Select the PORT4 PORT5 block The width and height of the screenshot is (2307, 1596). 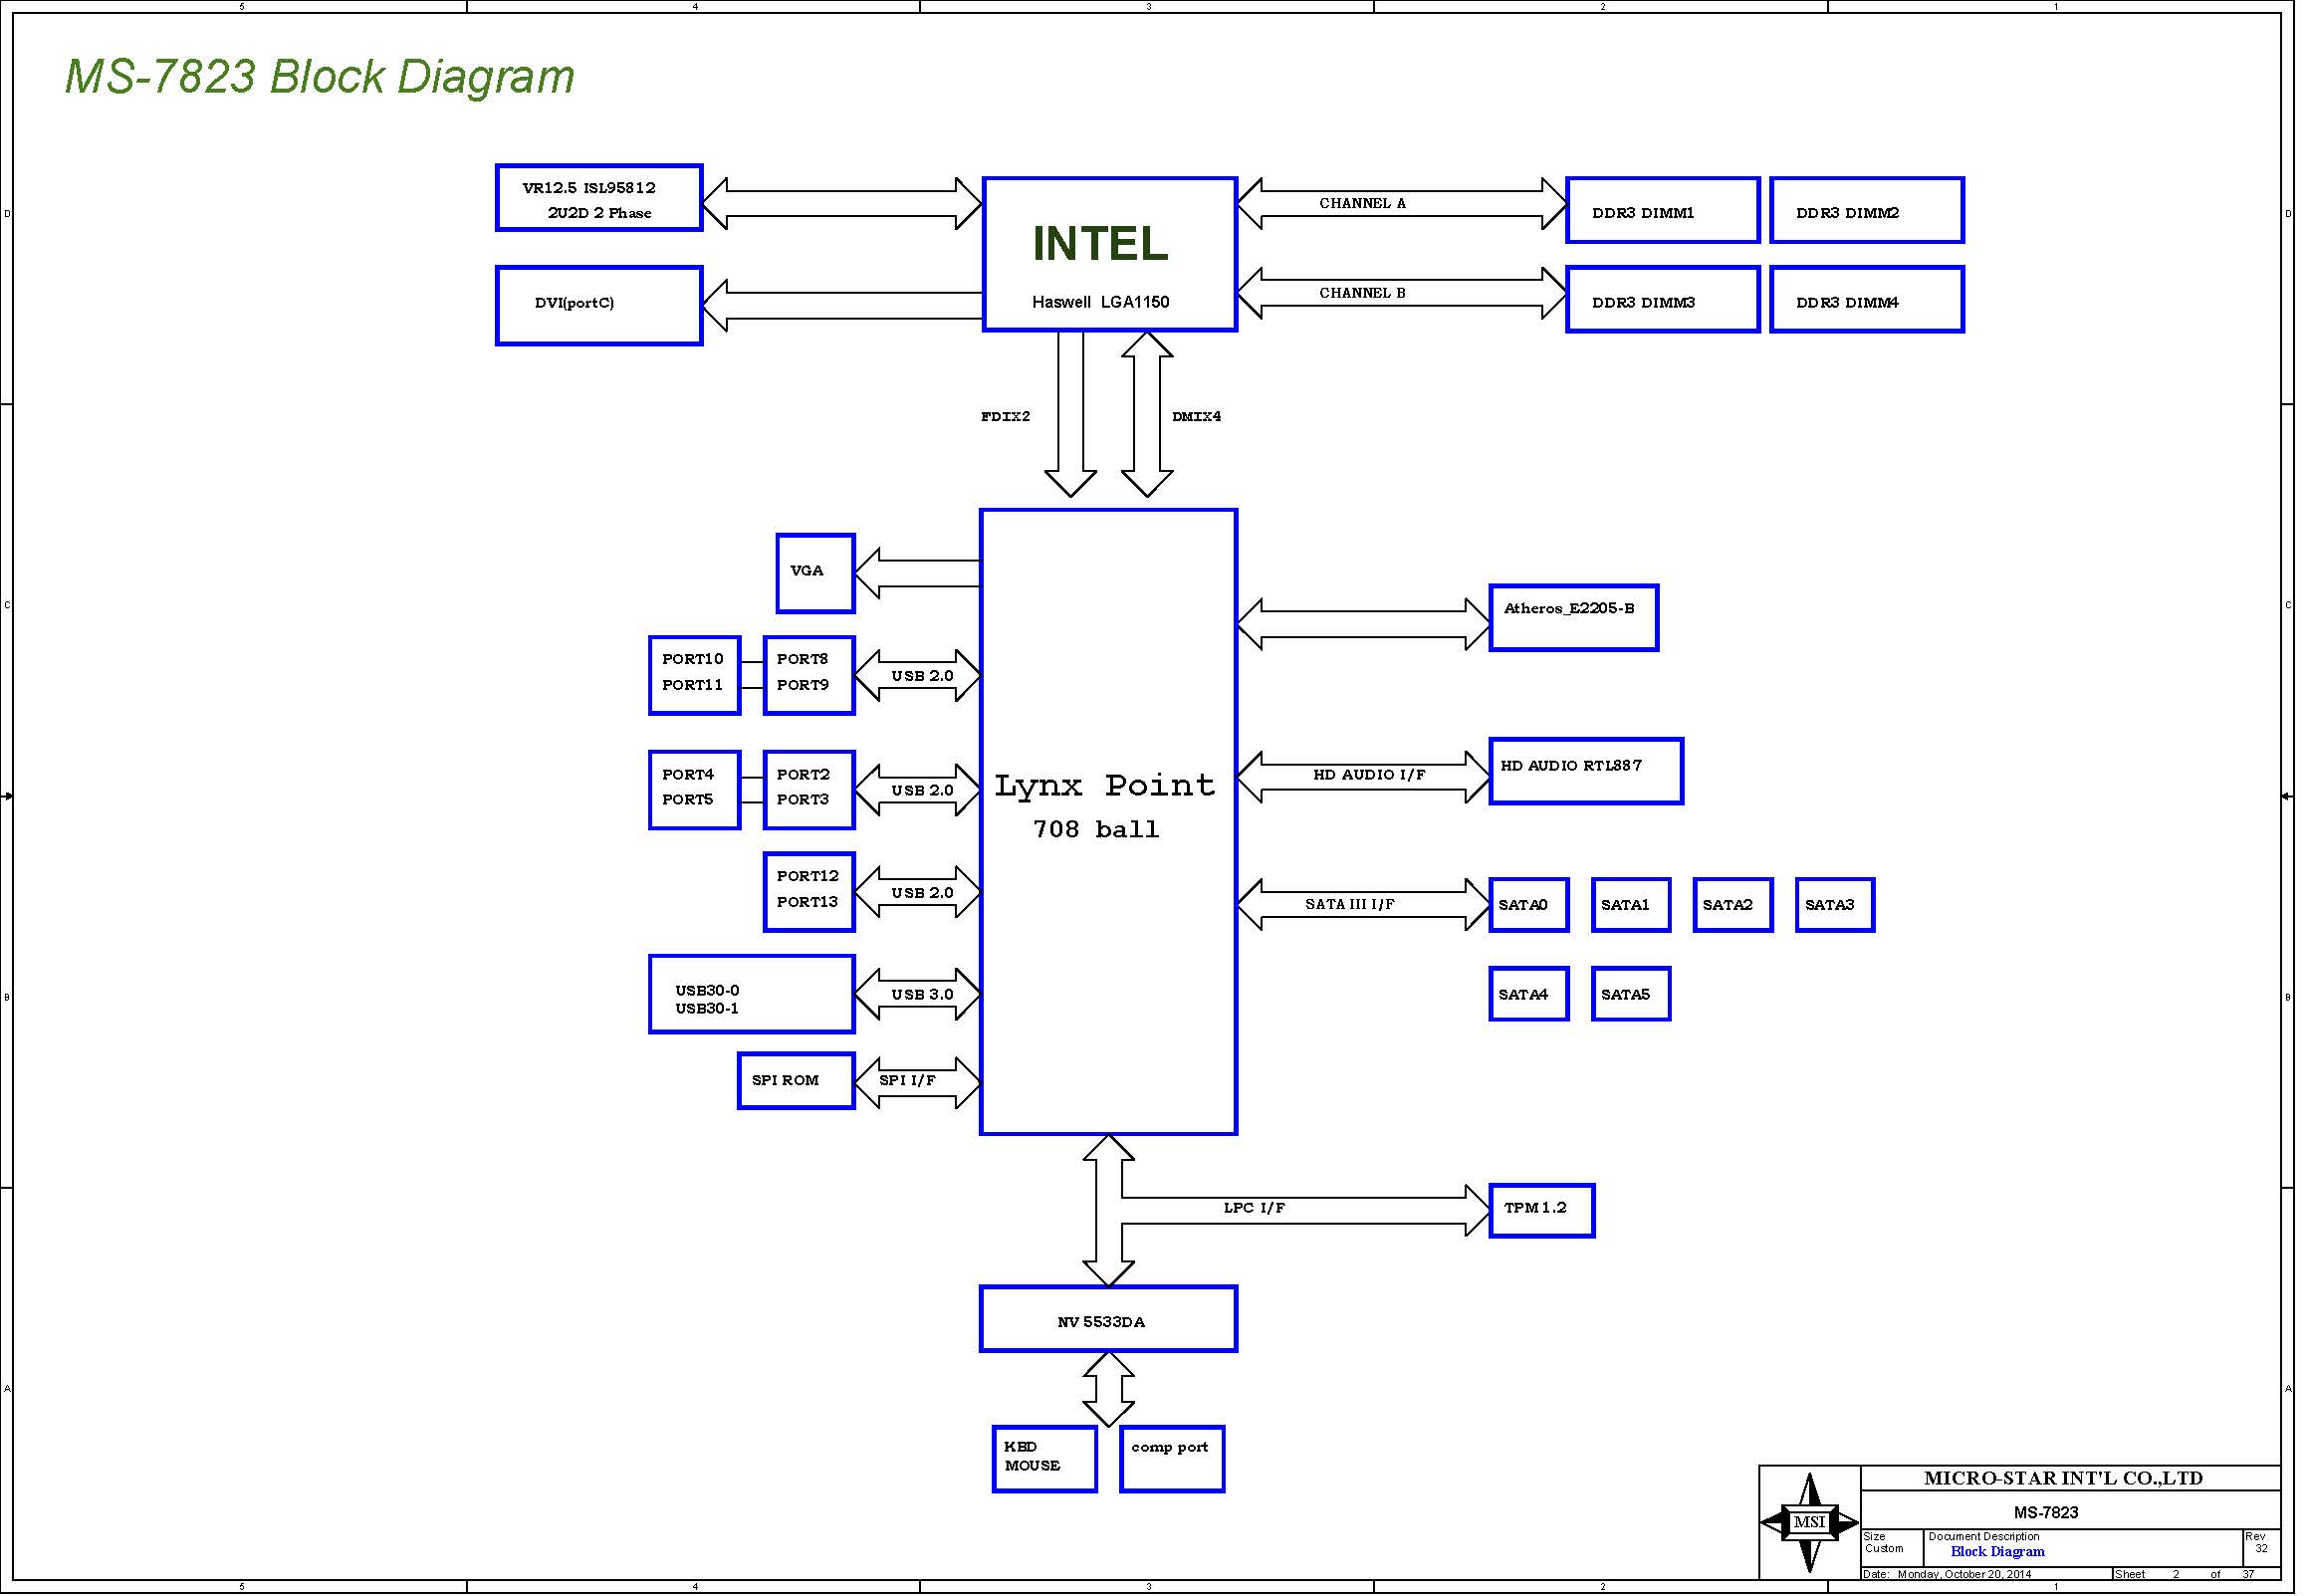click(x=694, y=790)
